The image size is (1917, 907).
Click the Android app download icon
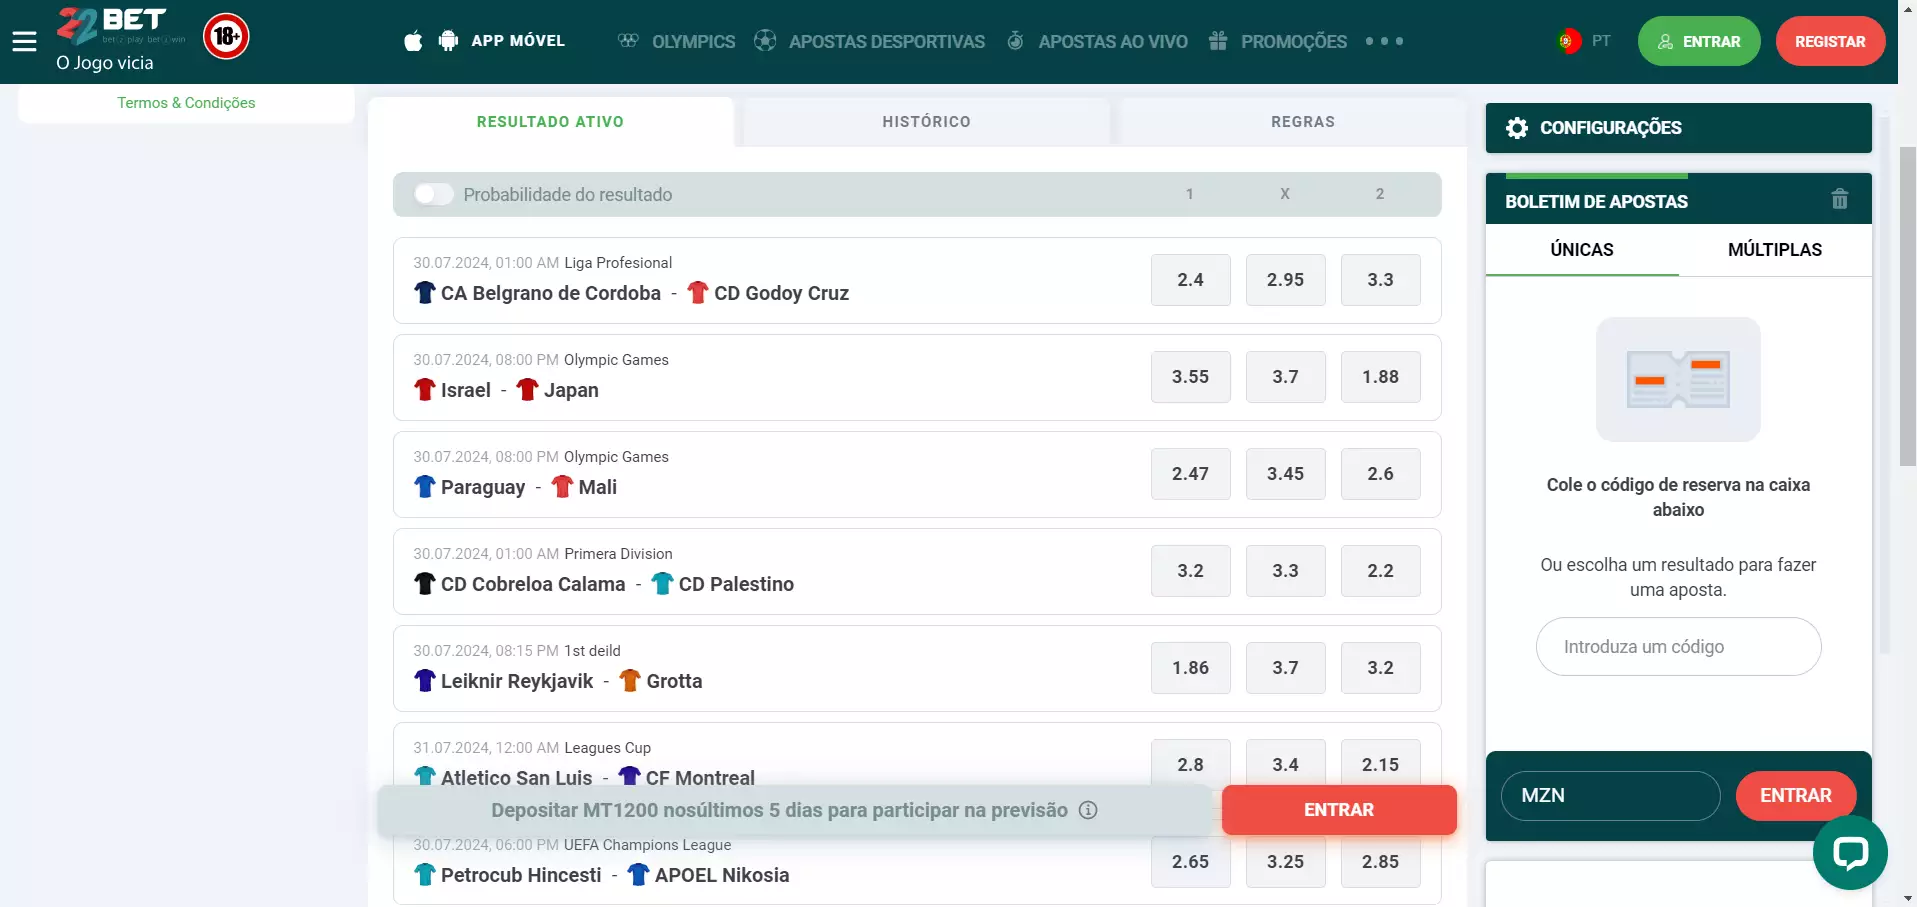pyautogui.click(x=448, y=41)
